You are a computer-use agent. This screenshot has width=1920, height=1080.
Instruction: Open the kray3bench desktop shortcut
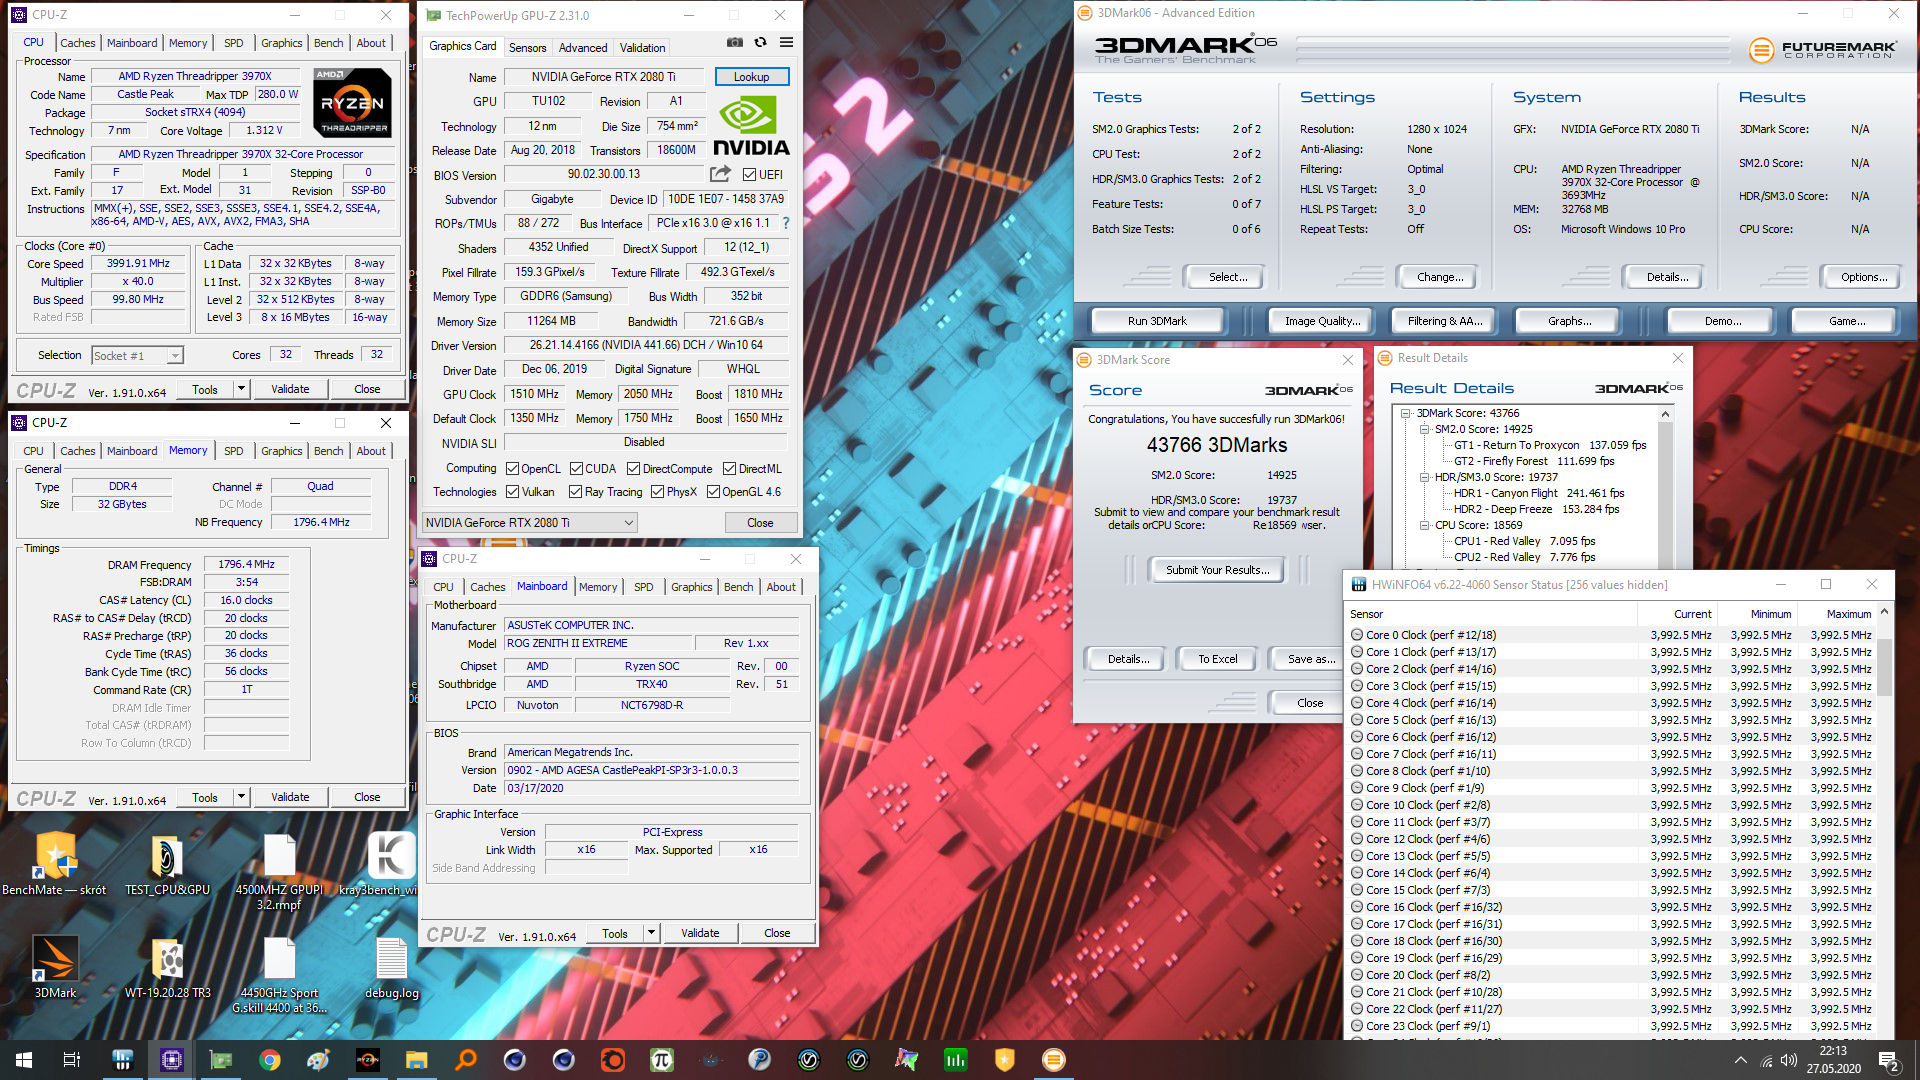(x=391, y=863)
